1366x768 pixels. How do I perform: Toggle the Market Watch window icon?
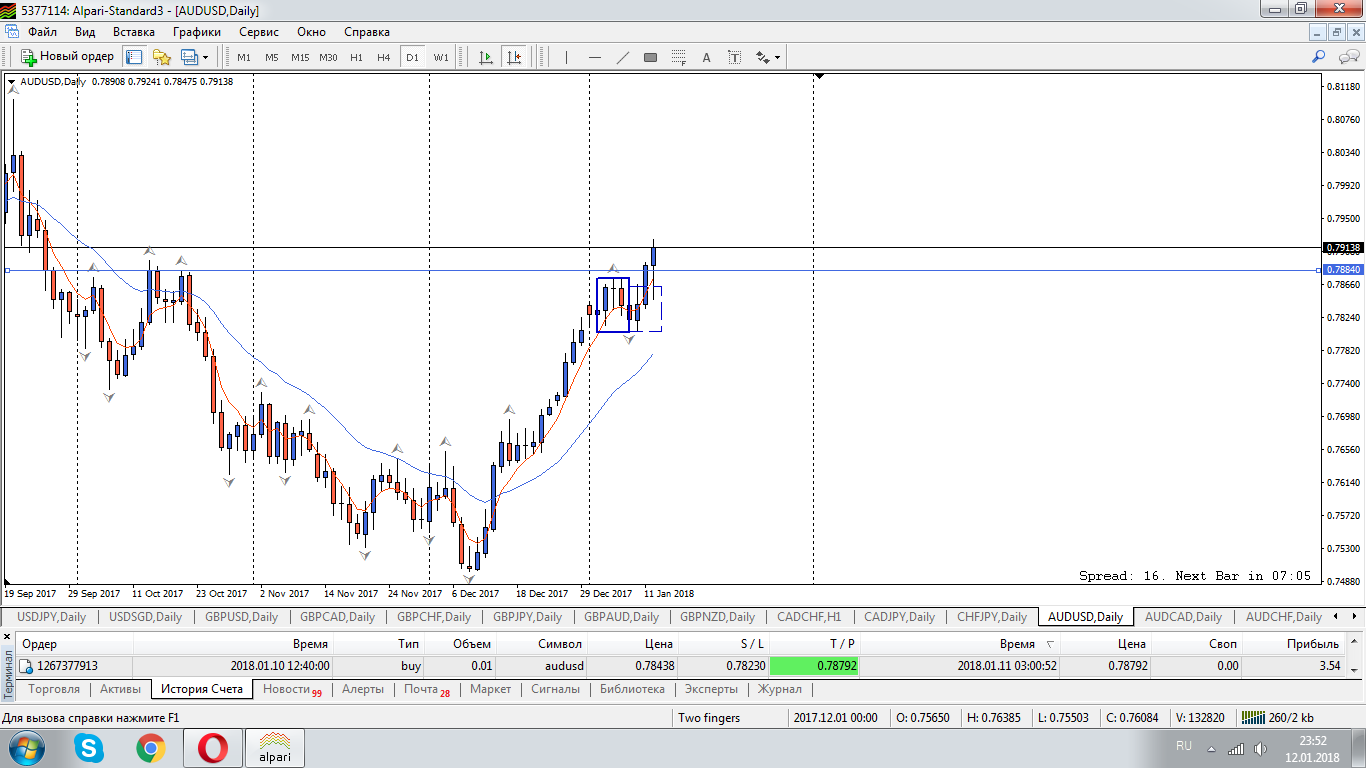click(x=134, y=57)
